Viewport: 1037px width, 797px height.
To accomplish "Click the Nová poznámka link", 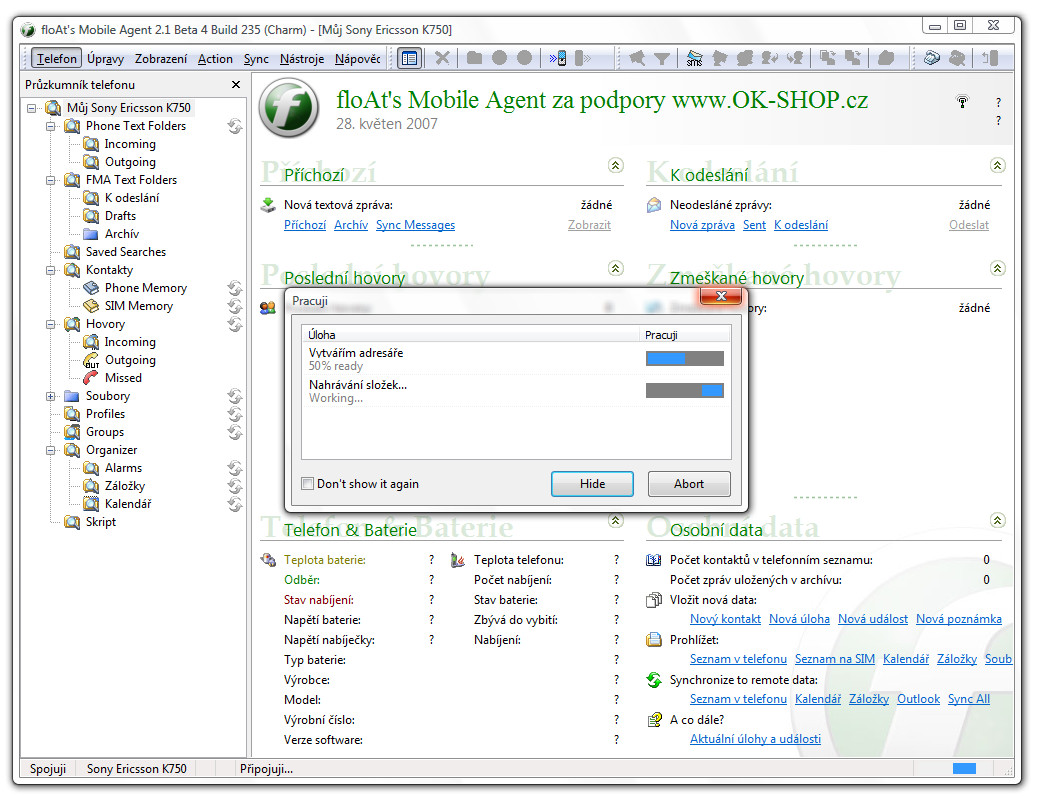I will coord(958,619).
